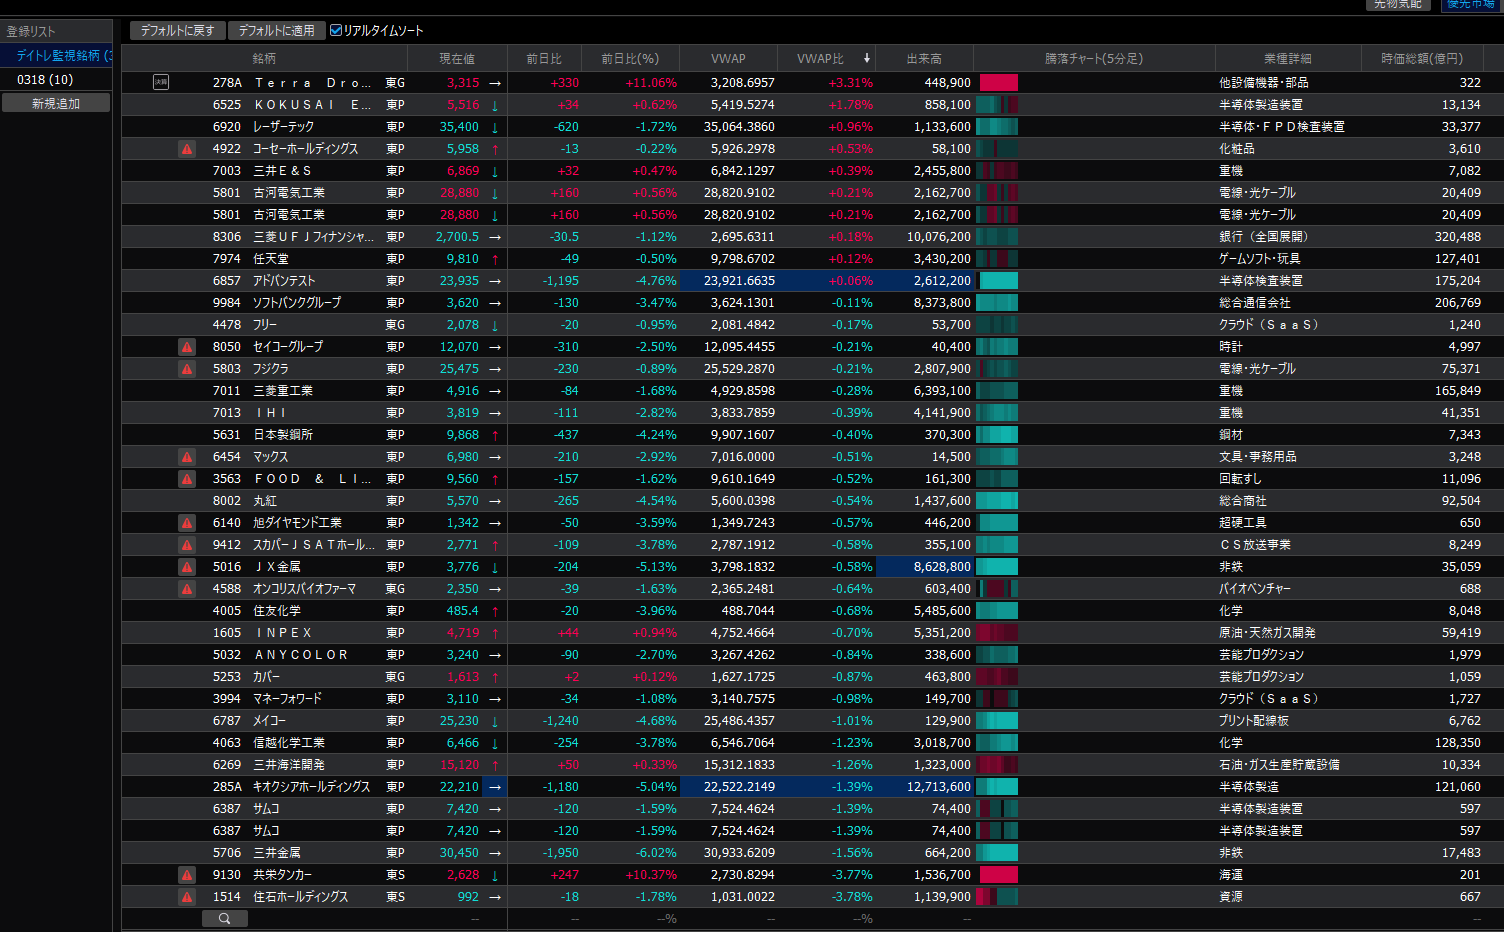
Task: Sort by the 出来高 column header
Action: click(x=923, y=59)
